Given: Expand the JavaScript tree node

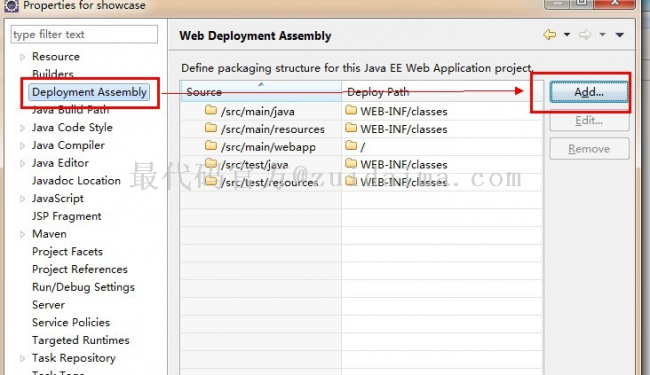Looking at the screenshot, I should click(22, 199).
